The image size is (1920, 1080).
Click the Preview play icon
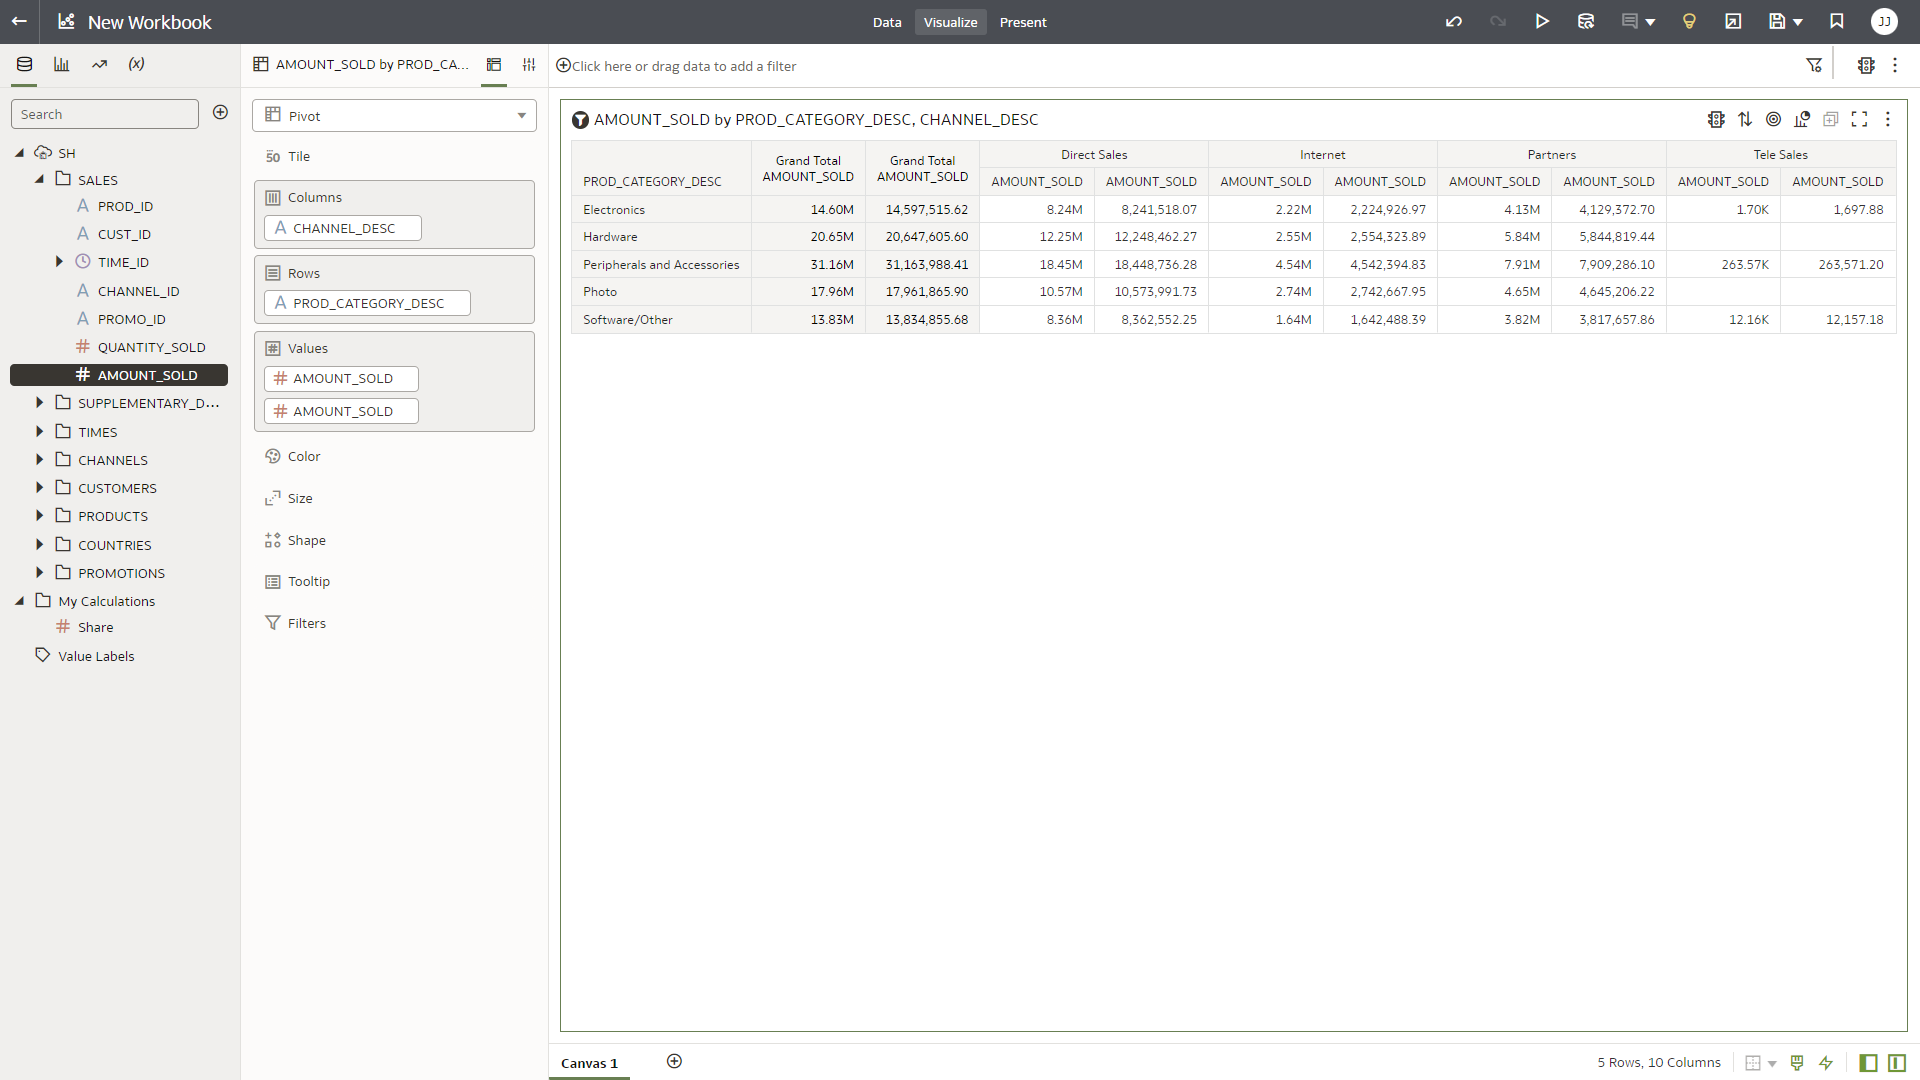pos(1542,22)
